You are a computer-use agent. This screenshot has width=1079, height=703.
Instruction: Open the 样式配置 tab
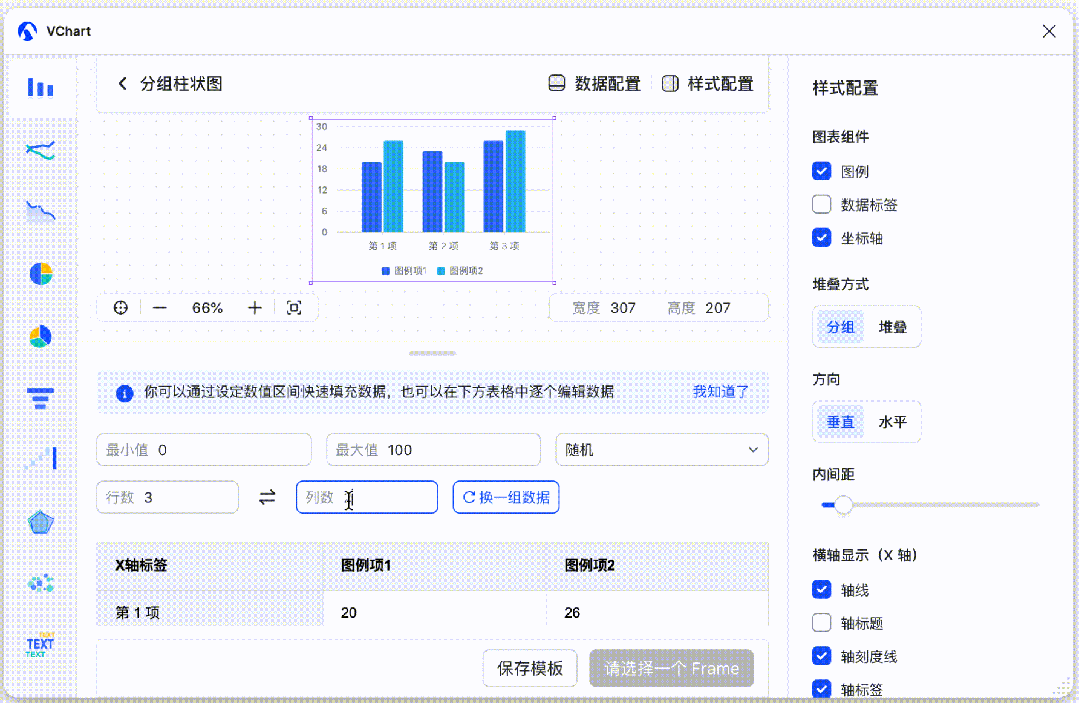(707, 83)
